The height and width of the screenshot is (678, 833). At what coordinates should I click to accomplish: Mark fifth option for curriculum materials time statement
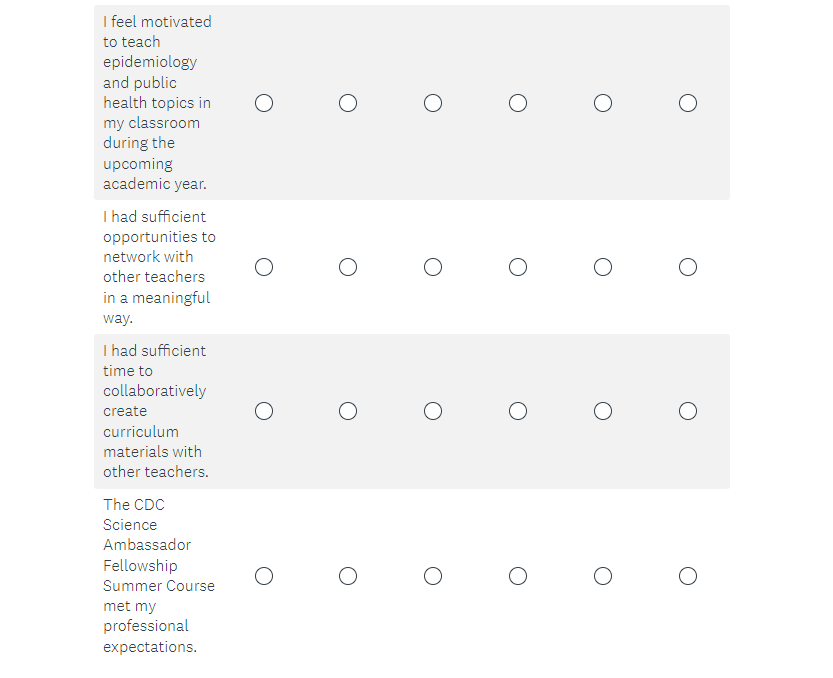[603, 411]
